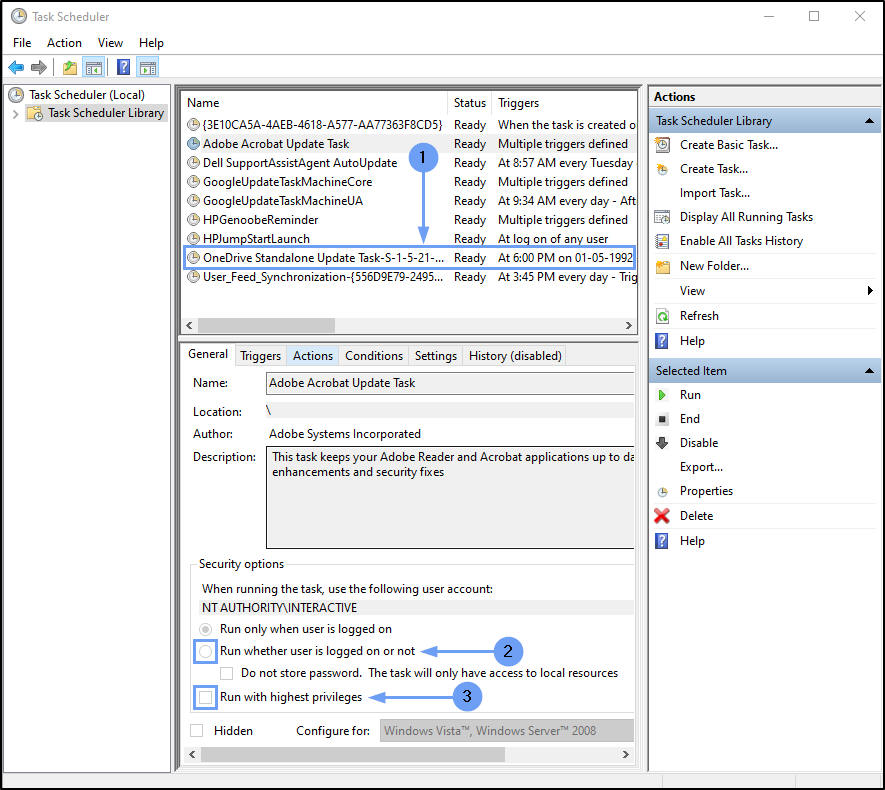Click clock icon beside Adobe Acrobat Update Task

point(194,143)
